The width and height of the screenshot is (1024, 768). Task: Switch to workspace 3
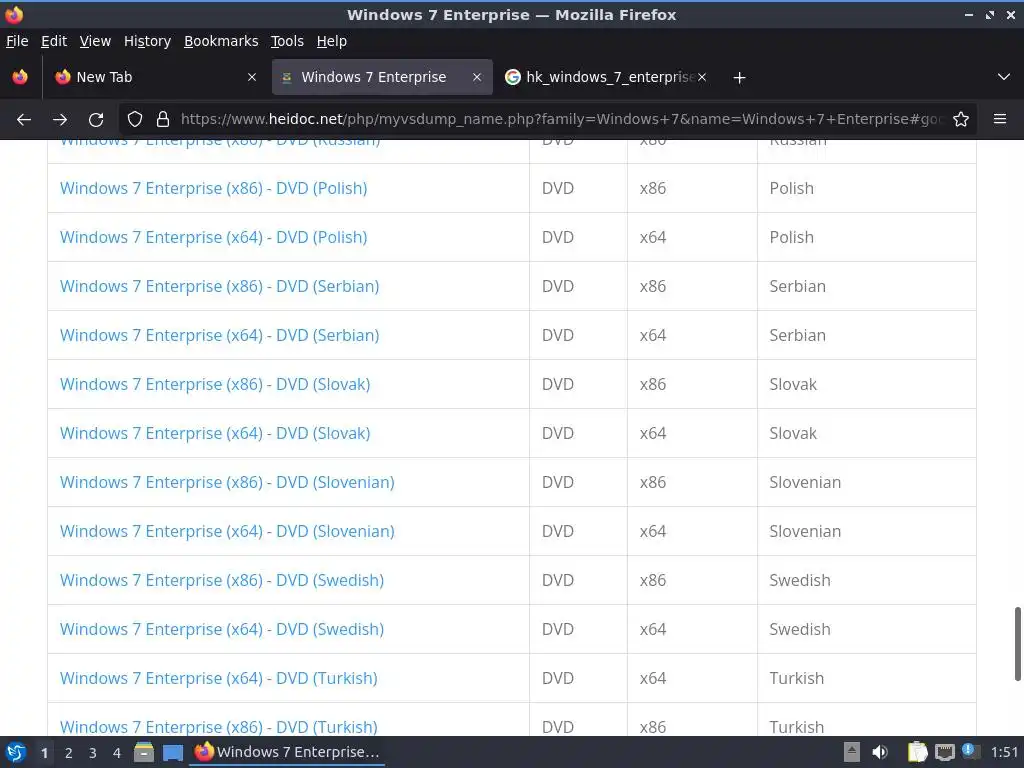[93, 753]
